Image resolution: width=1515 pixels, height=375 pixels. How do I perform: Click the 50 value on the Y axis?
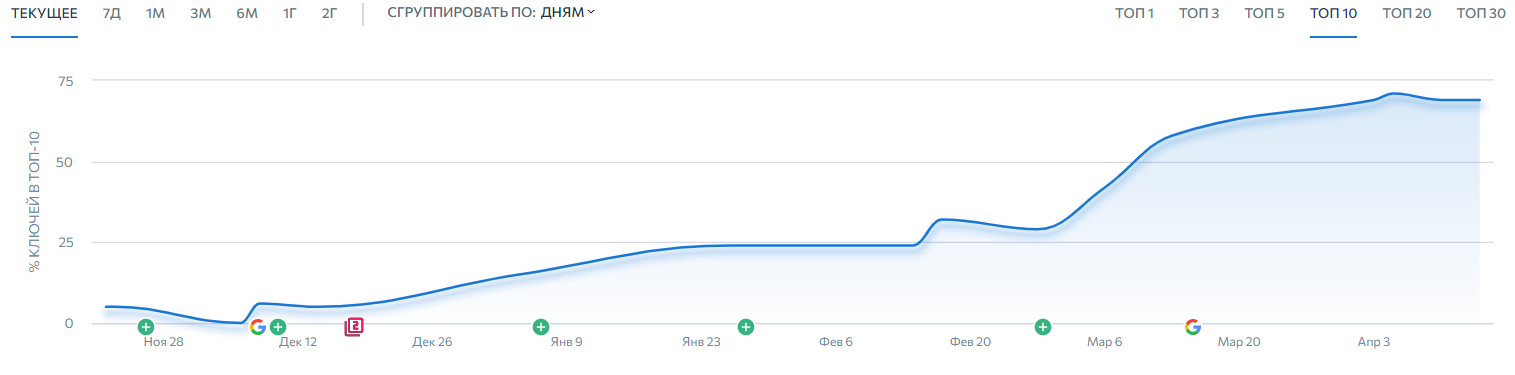click(65, 162)
